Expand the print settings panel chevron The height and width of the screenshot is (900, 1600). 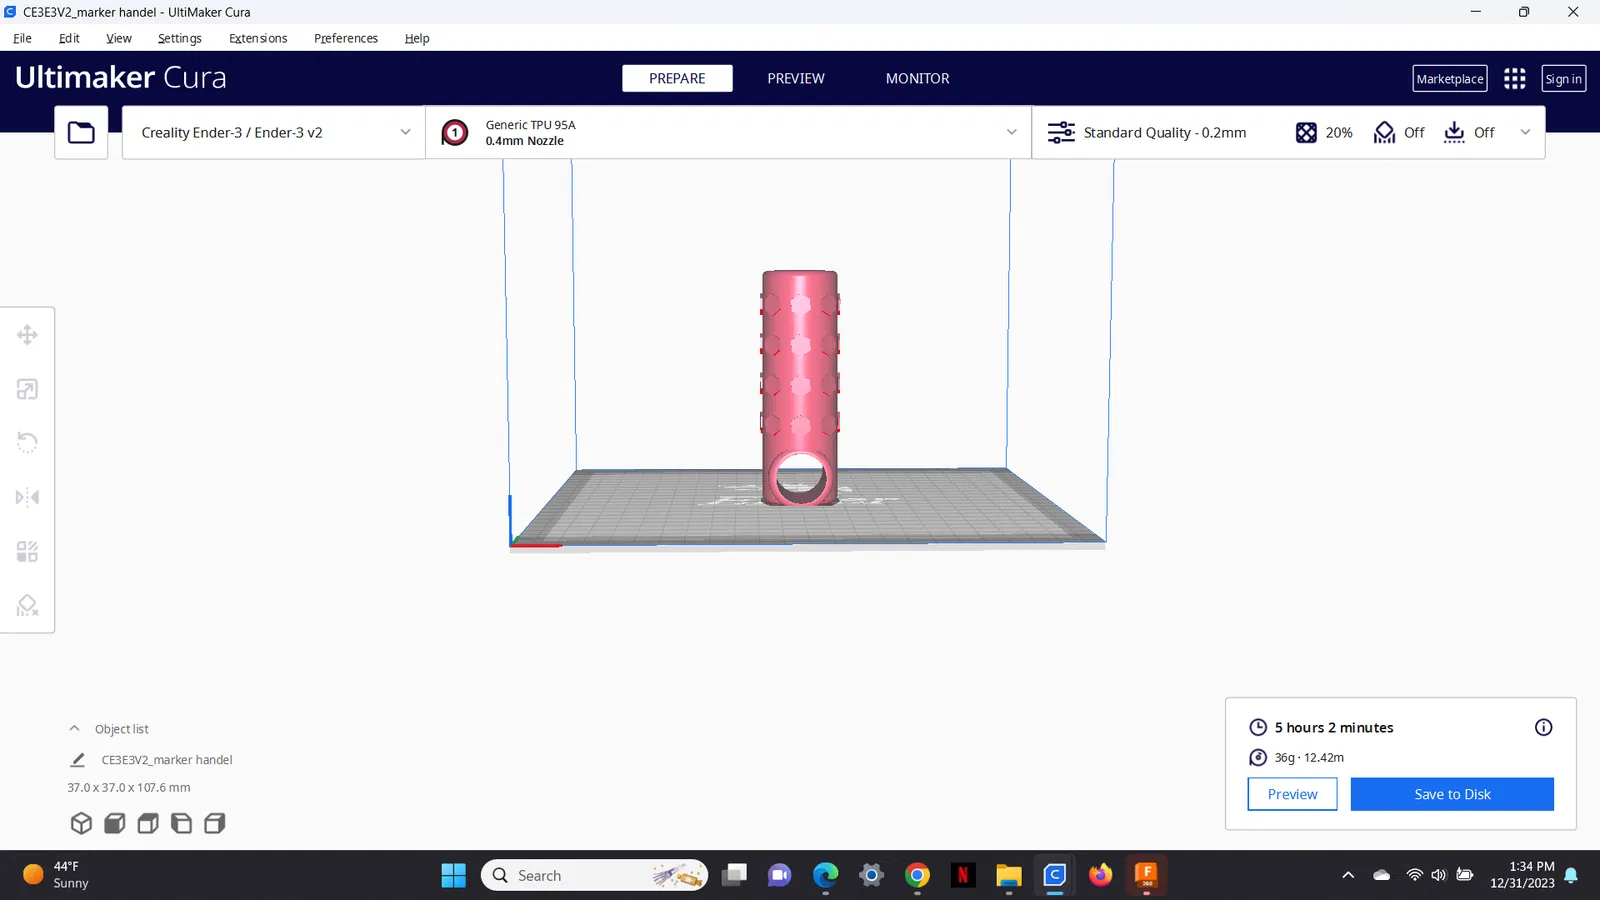coord(1525,132)
